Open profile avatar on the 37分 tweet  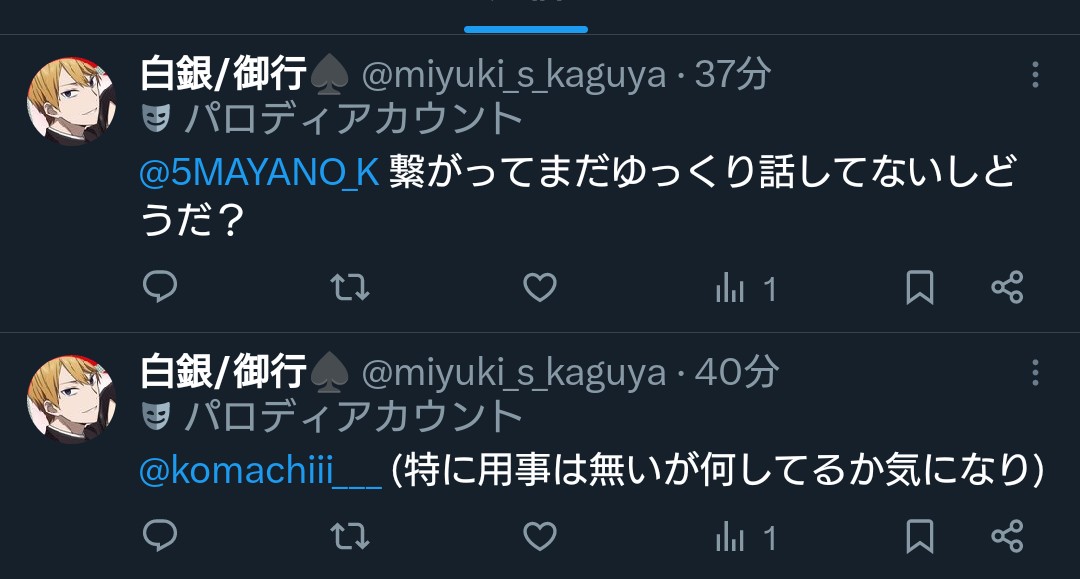coord(72,101)
